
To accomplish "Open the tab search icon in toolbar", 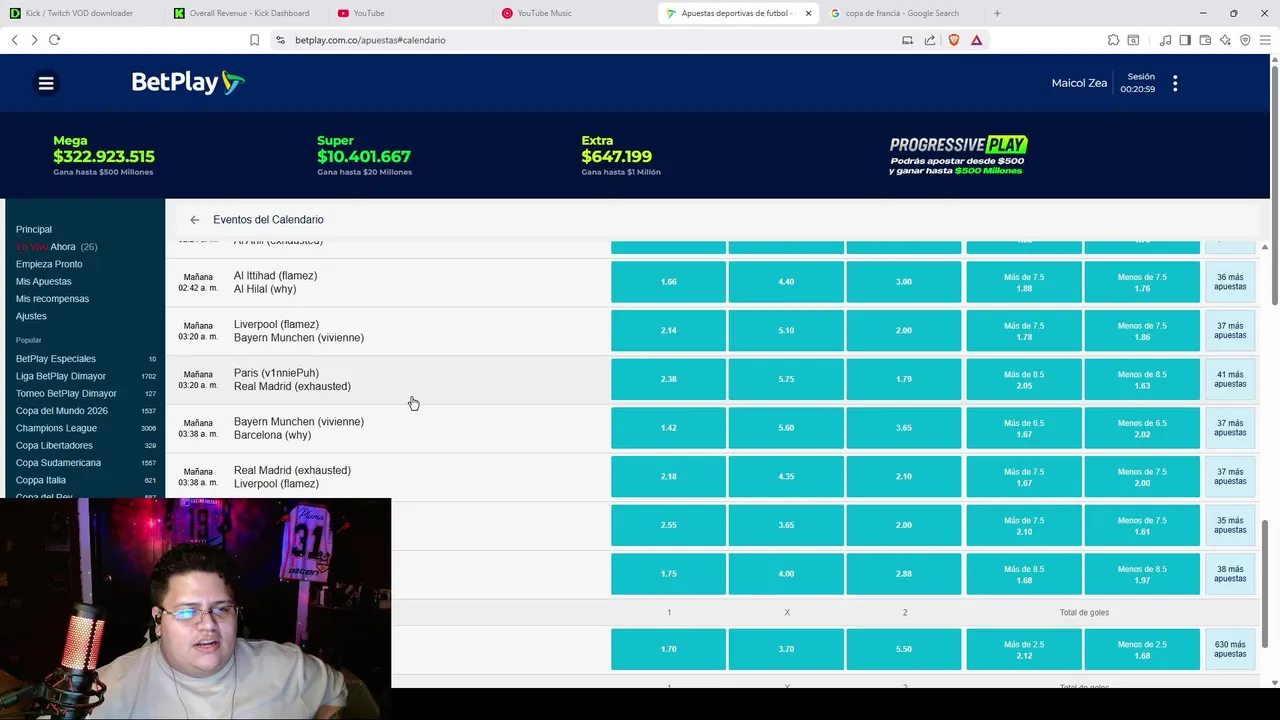I will [1133, 40].
